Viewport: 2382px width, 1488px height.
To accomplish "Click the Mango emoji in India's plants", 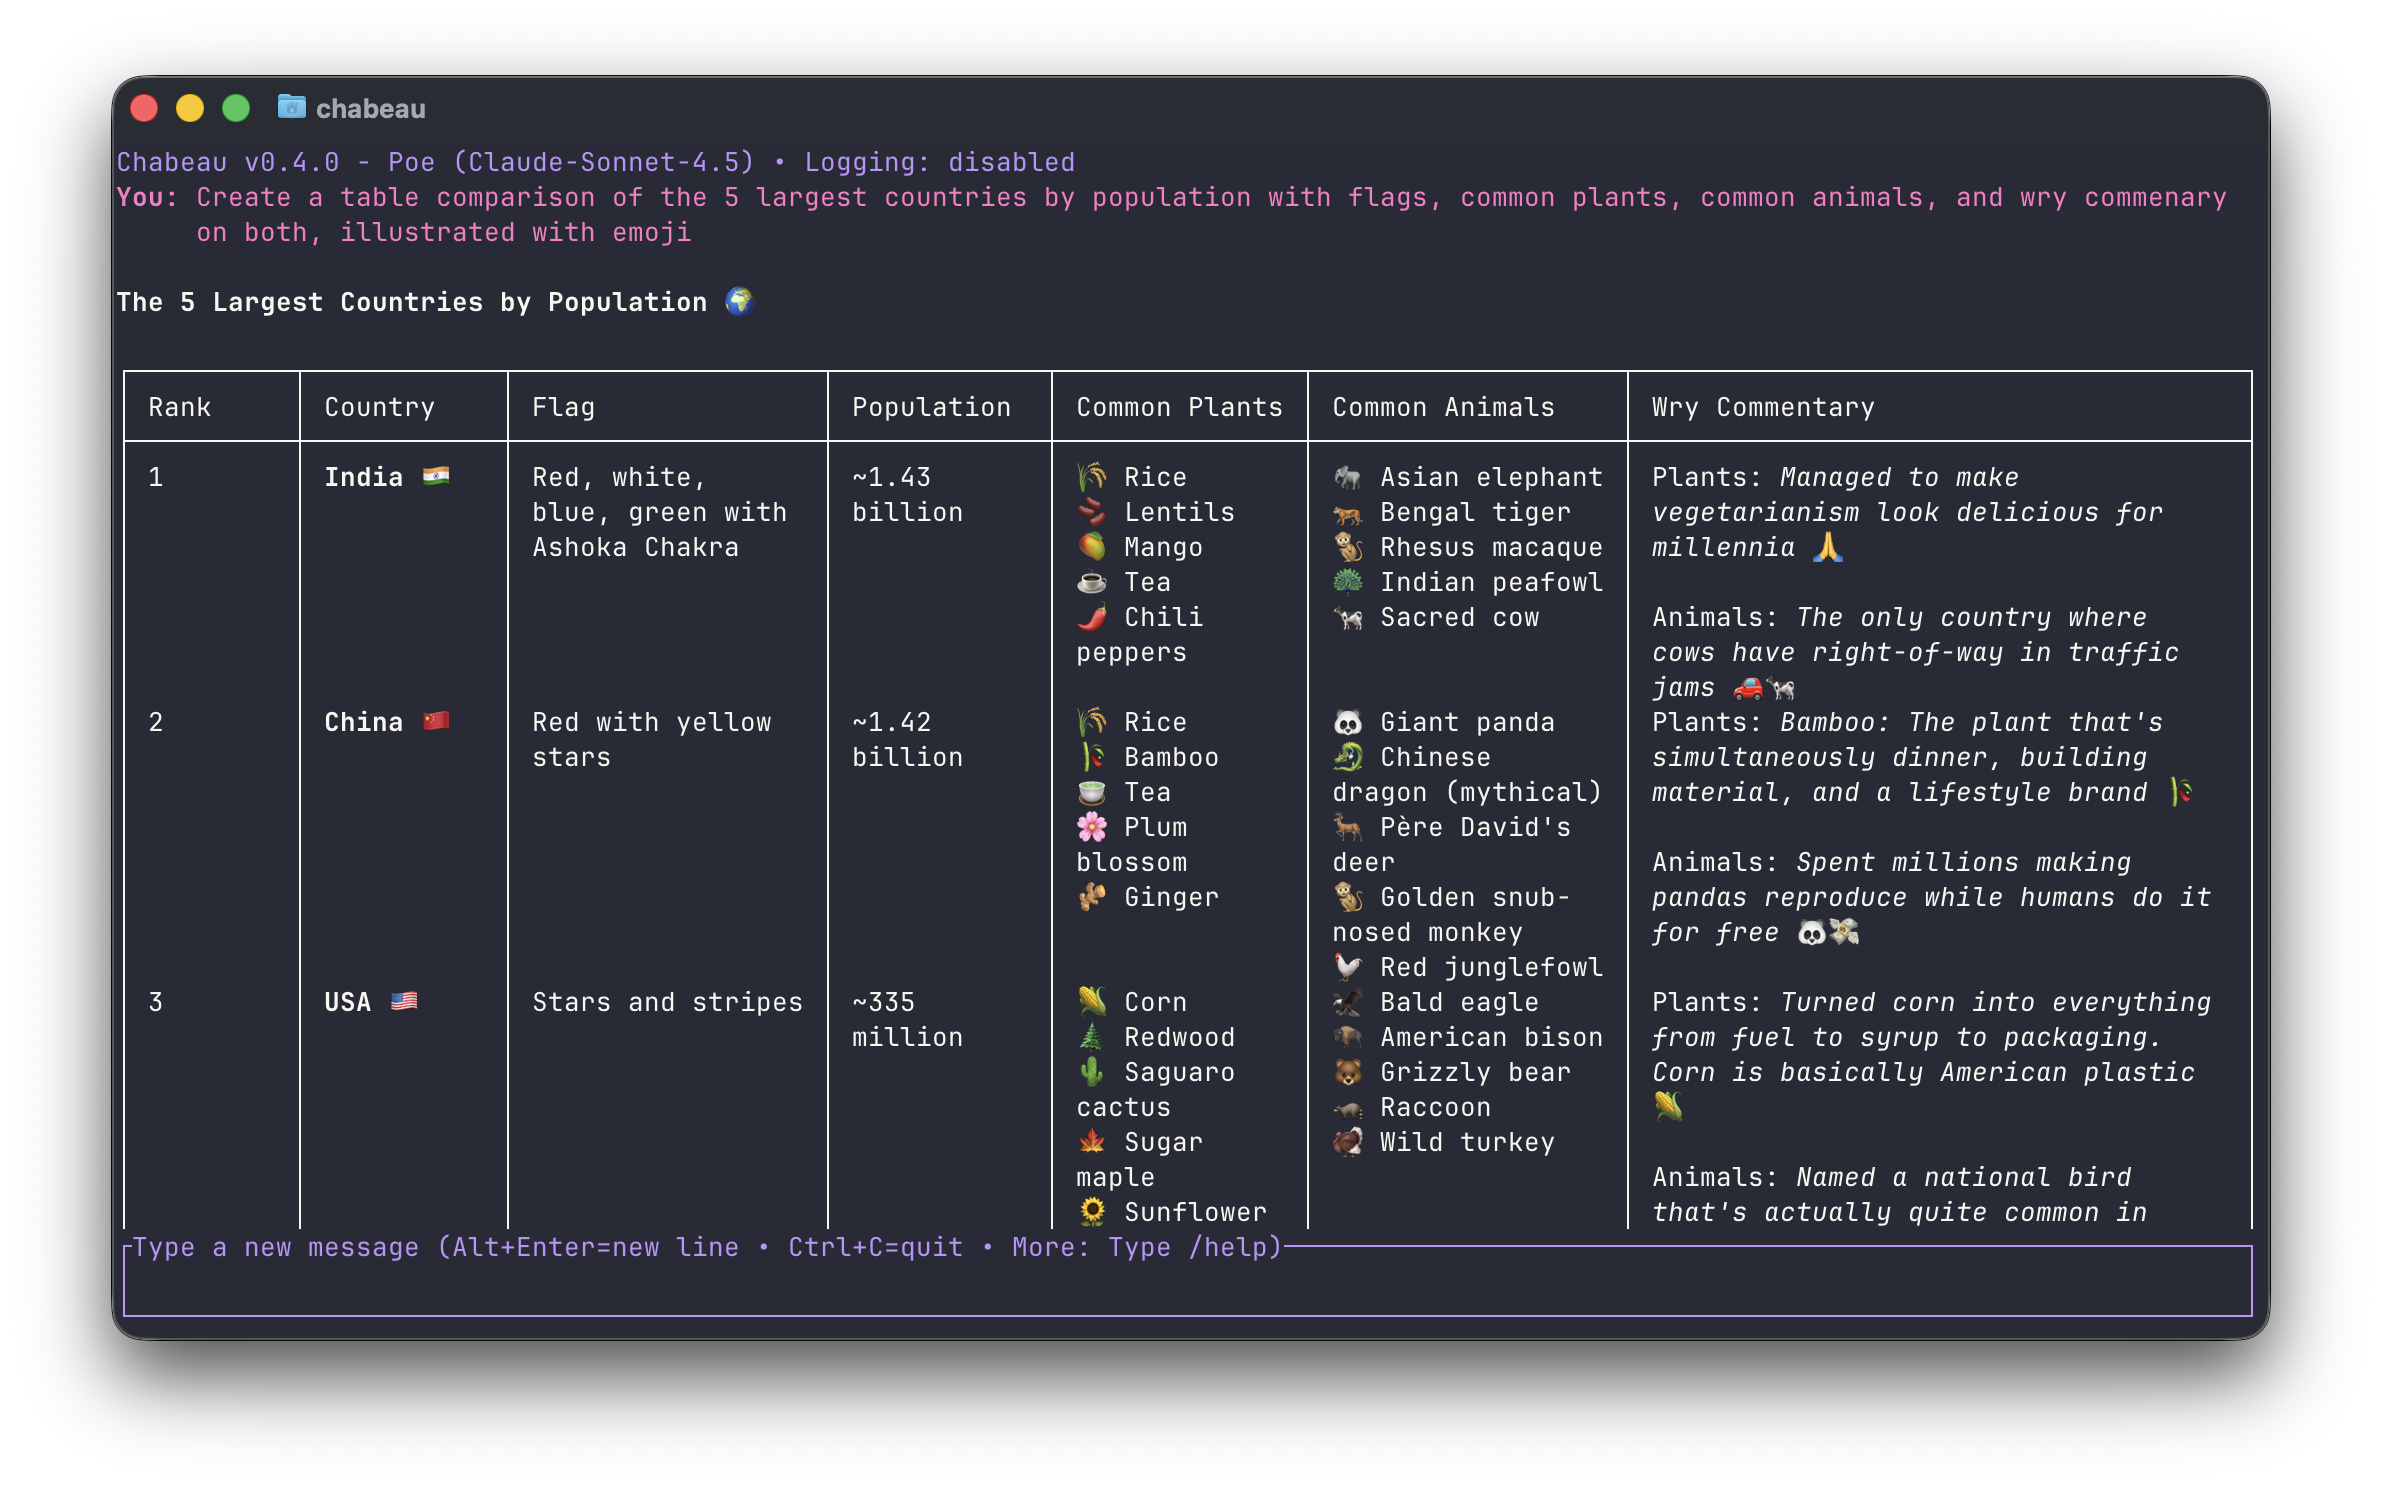I will (1092, 547).
